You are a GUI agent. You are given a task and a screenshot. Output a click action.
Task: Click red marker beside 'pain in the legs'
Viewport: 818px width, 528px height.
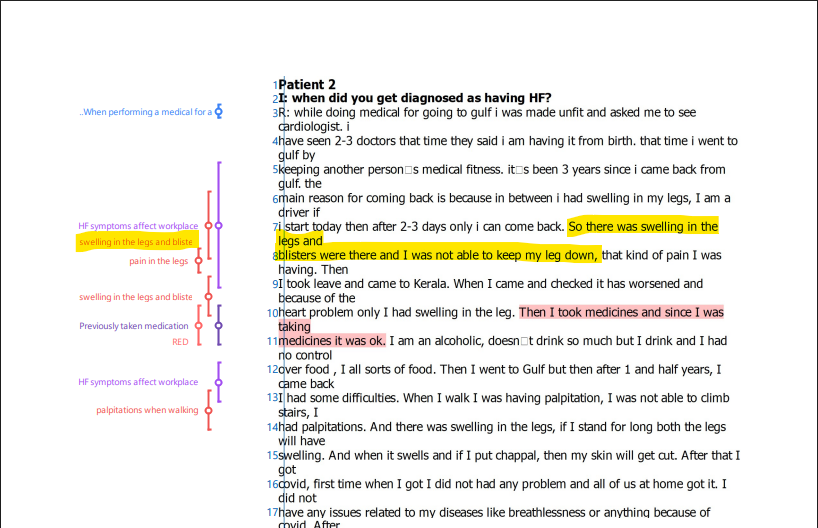[x=198, y=261]
